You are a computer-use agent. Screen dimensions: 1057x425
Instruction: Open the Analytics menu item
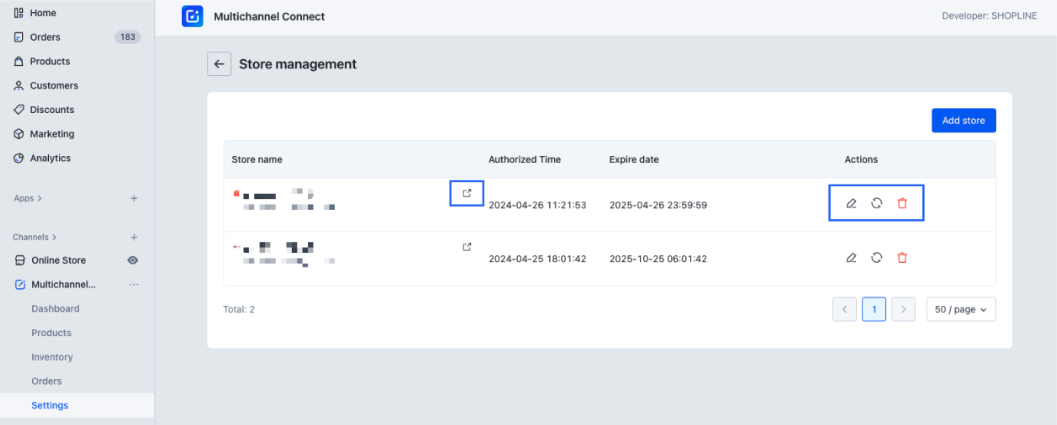point(50,158)
